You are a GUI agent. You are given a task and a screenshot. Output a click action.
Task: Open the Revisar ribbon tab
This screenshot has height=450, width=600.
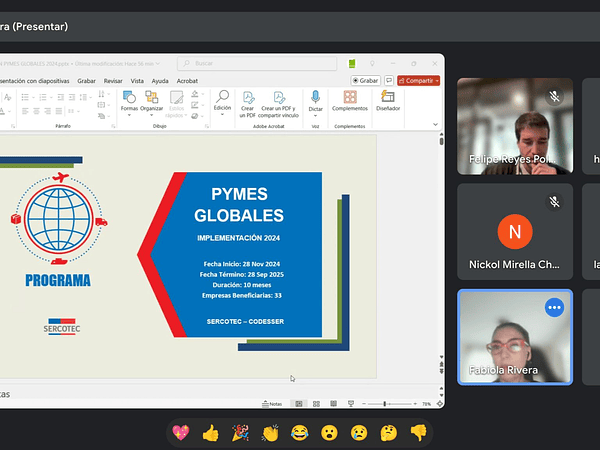[x=113, y=80]
